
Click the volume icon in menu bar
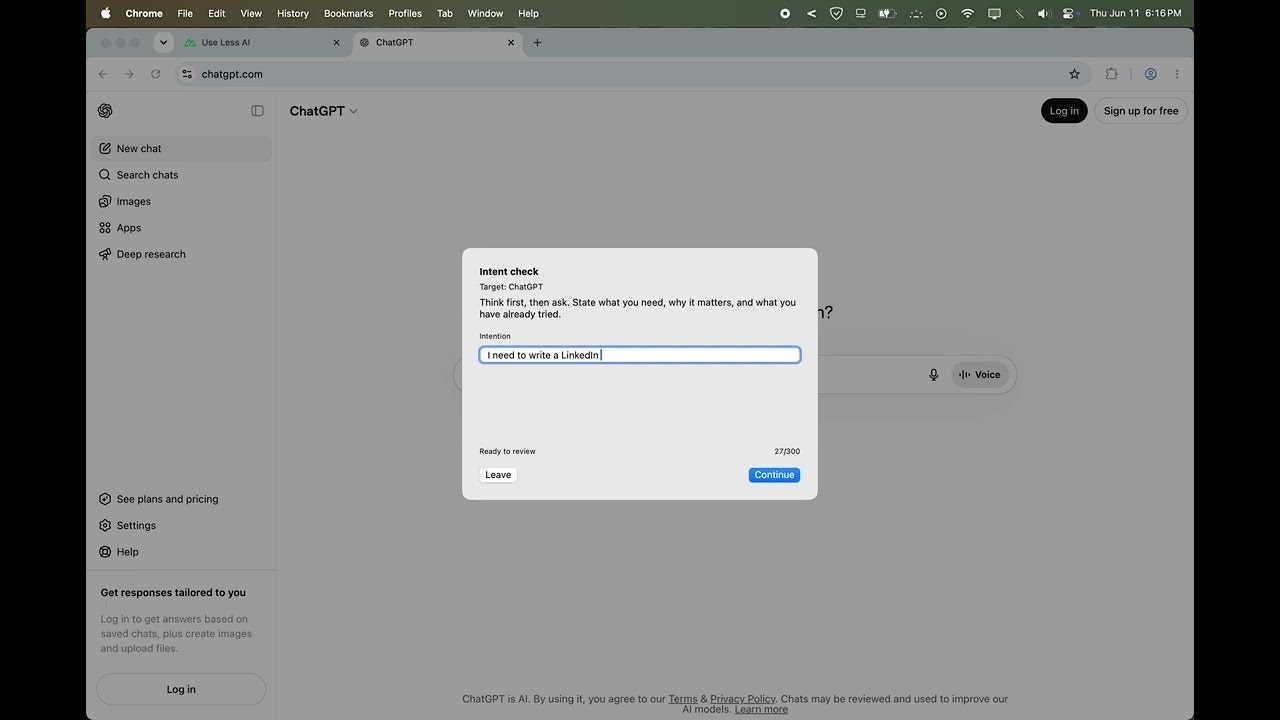pos(1044,13)
